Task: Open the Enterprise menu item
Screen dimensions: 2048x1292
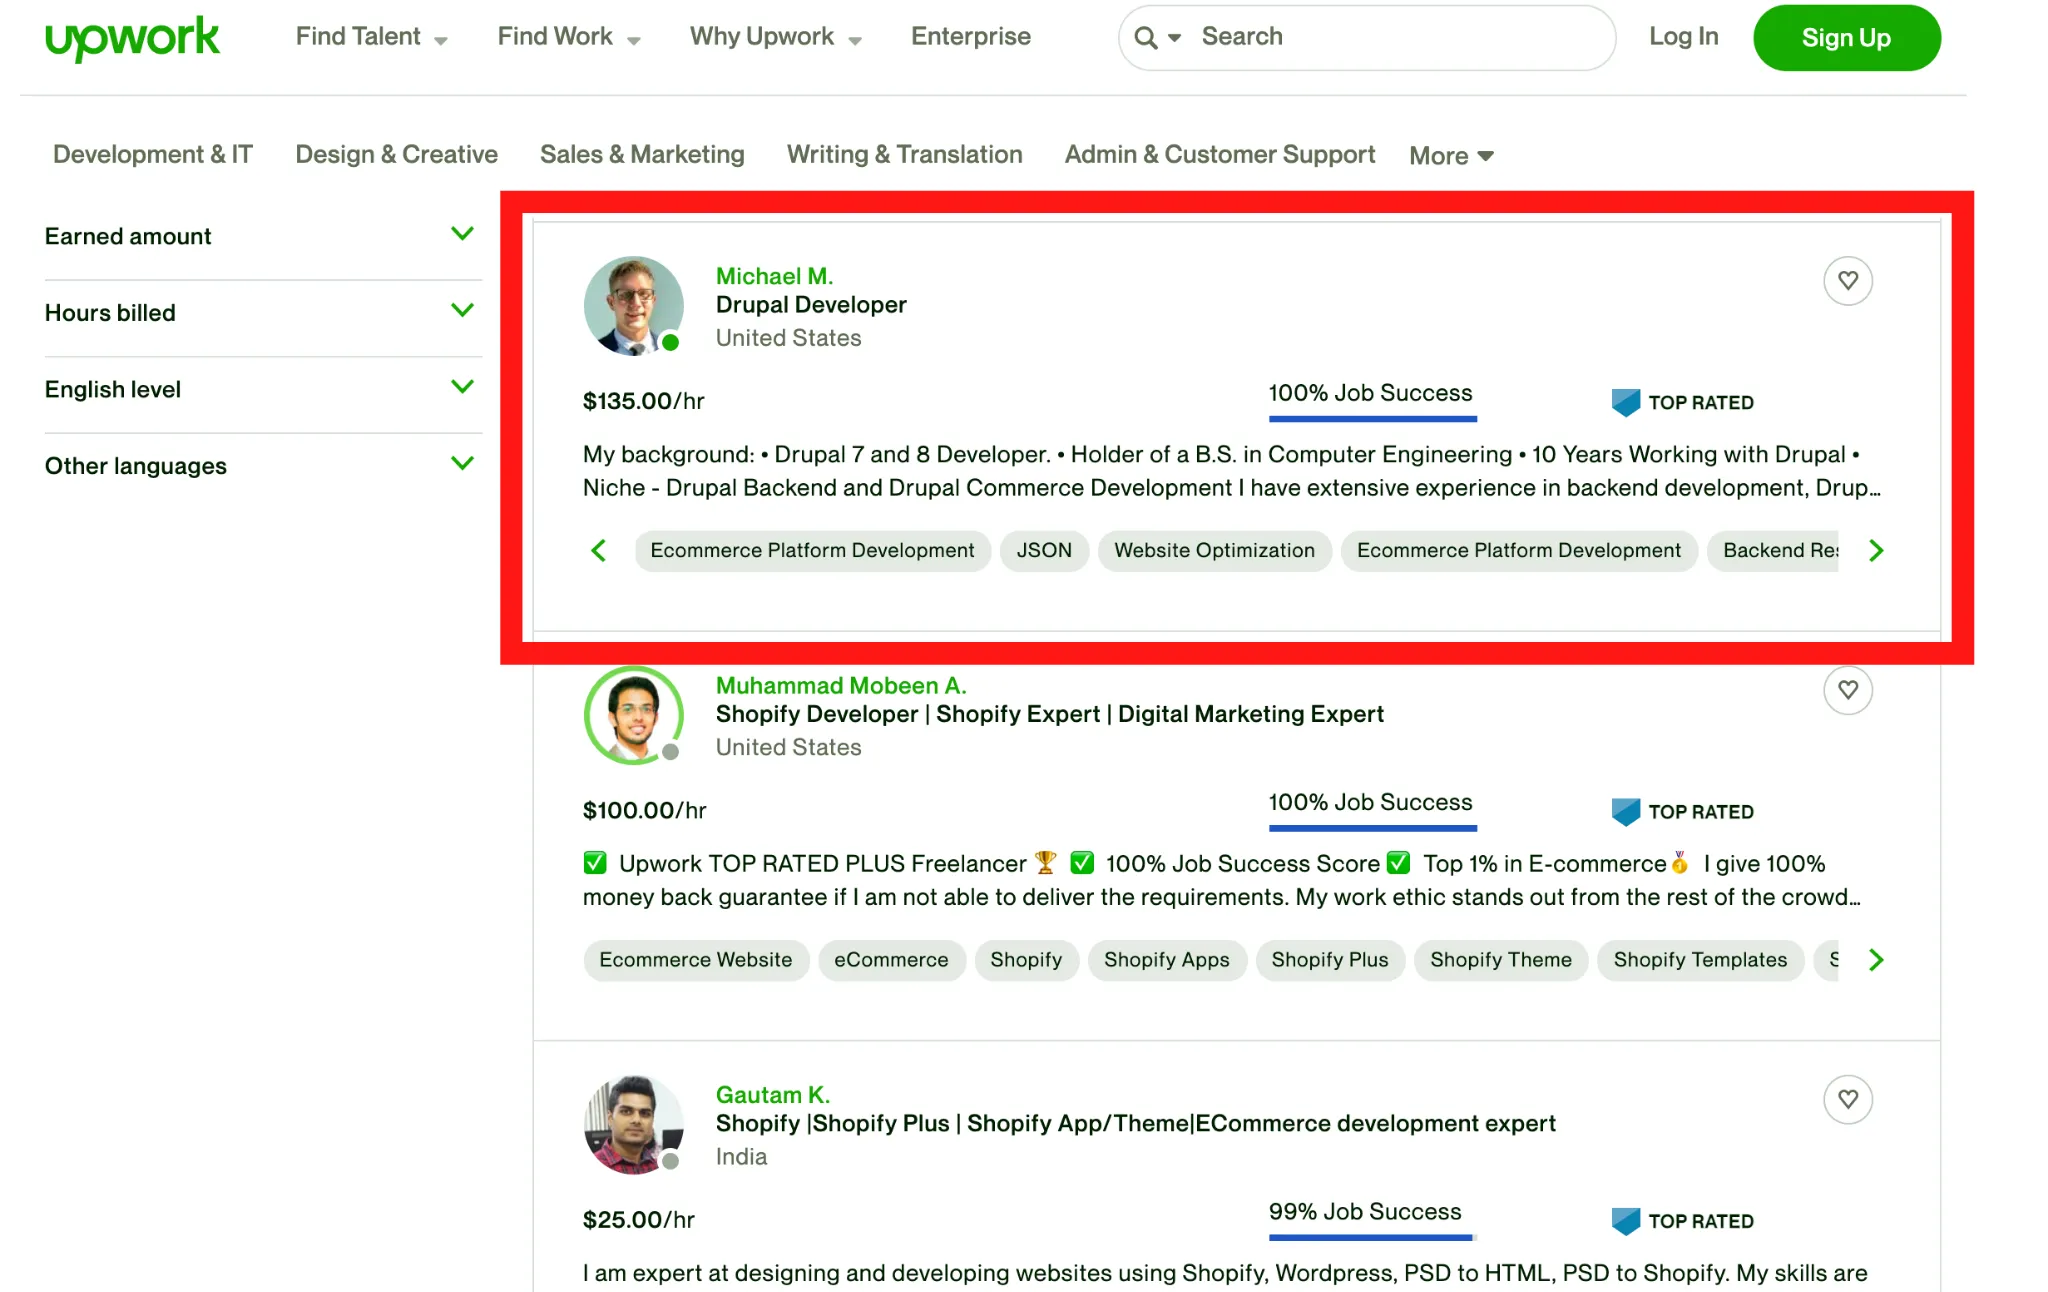Action: pos(970,37)
